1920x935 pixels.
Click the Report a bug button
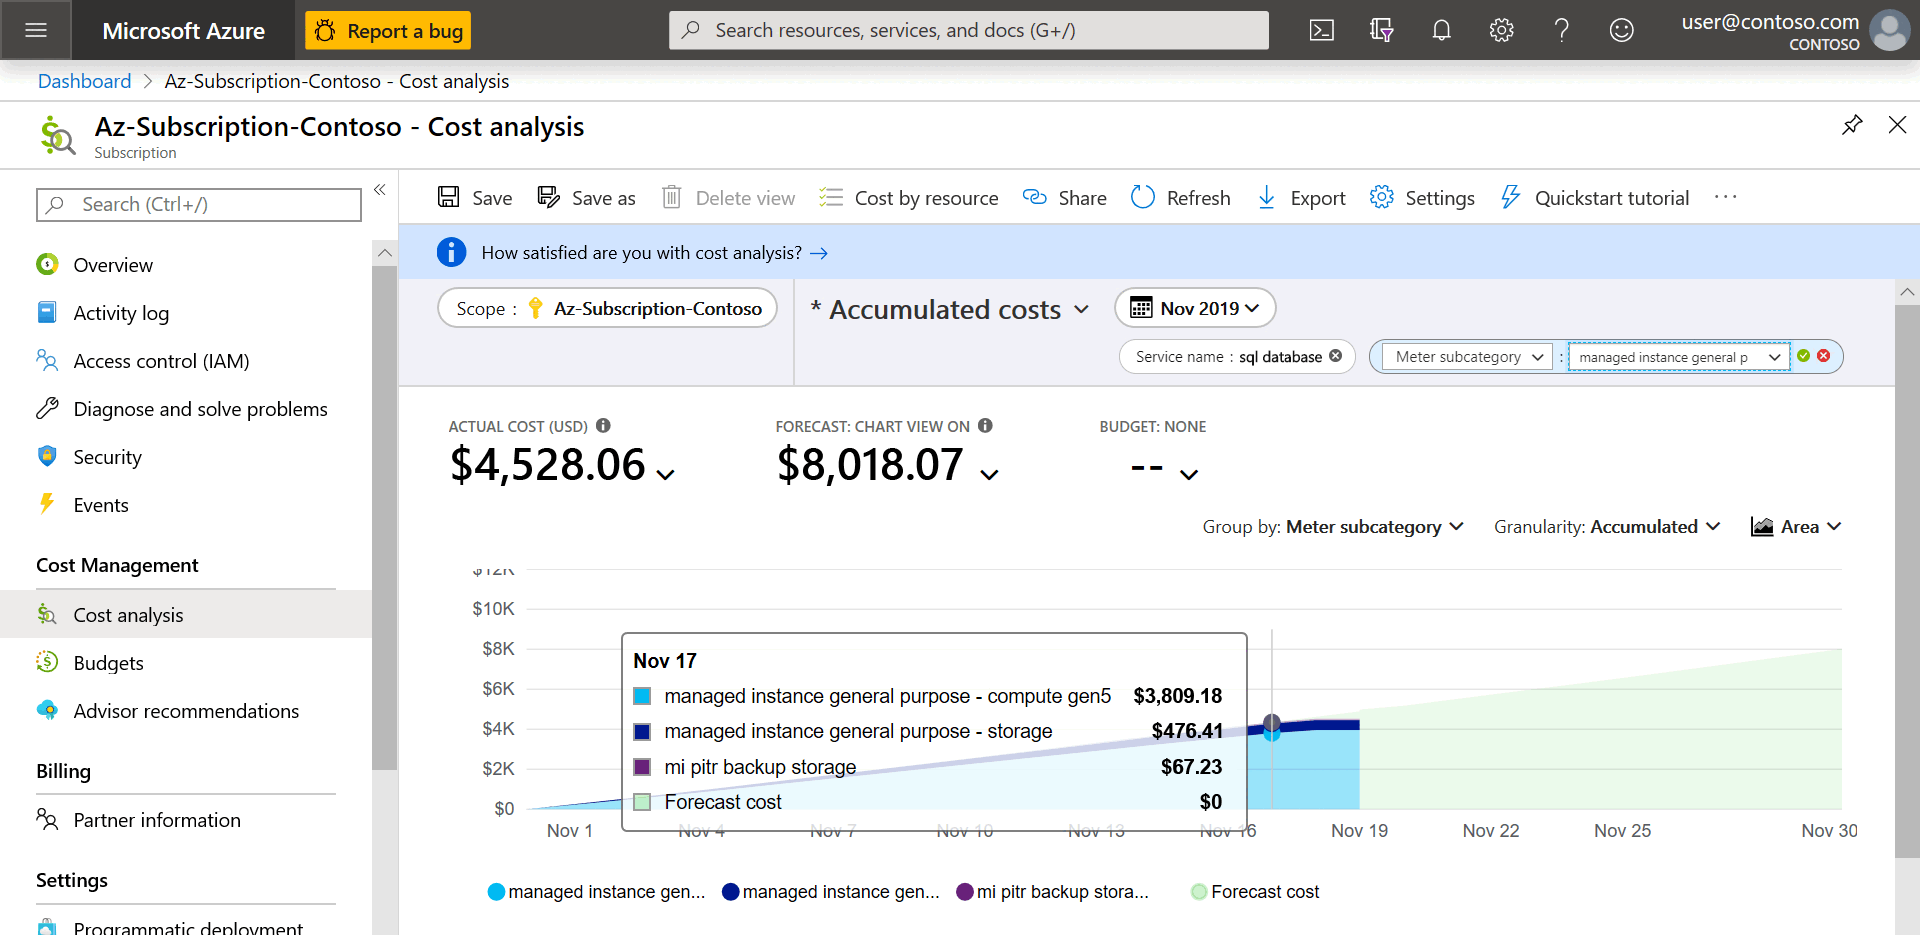point(388,31)
